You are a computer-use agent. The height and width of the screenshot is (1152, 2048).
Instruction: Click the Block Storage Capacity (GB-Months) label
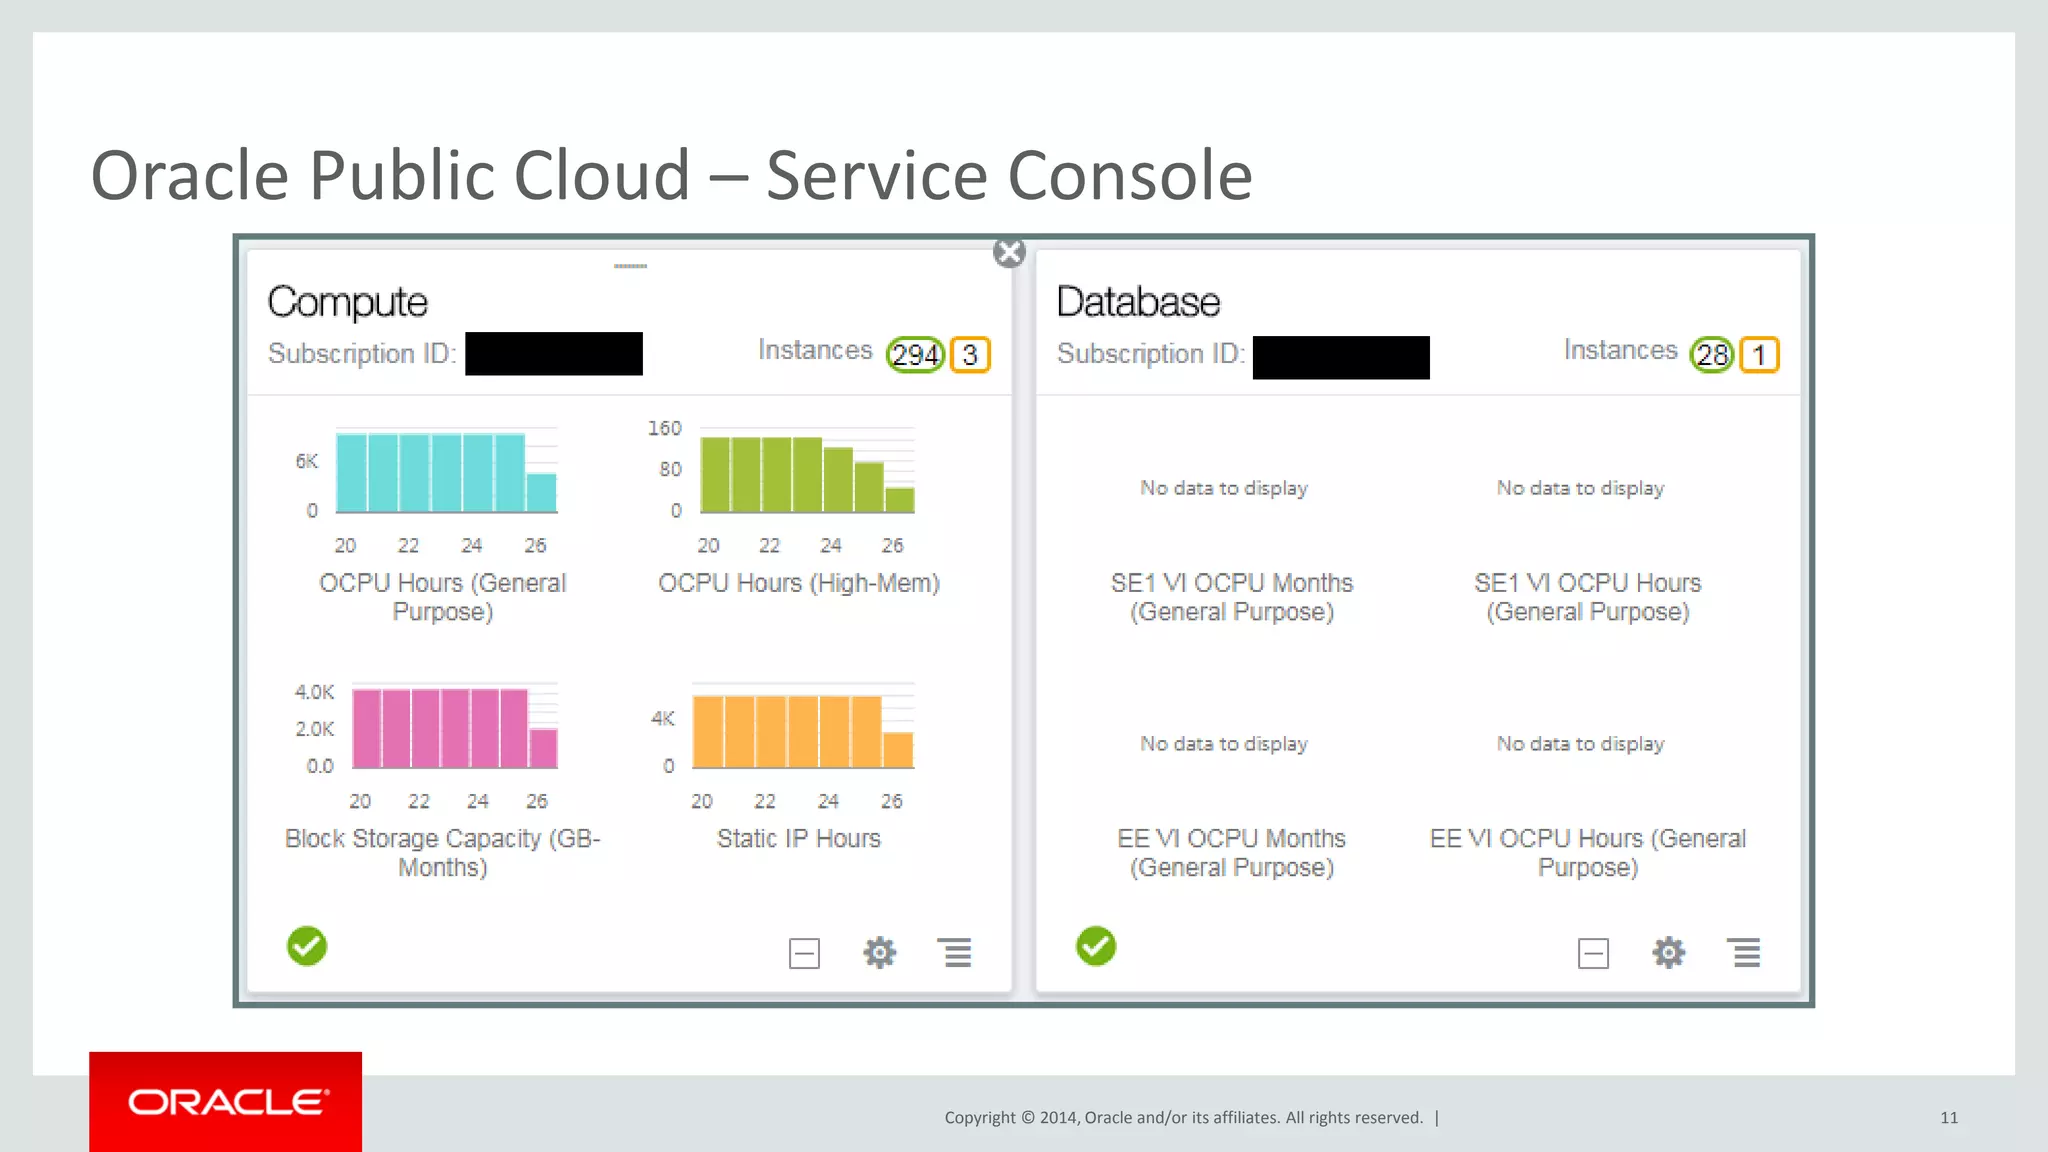coord(442,853)
